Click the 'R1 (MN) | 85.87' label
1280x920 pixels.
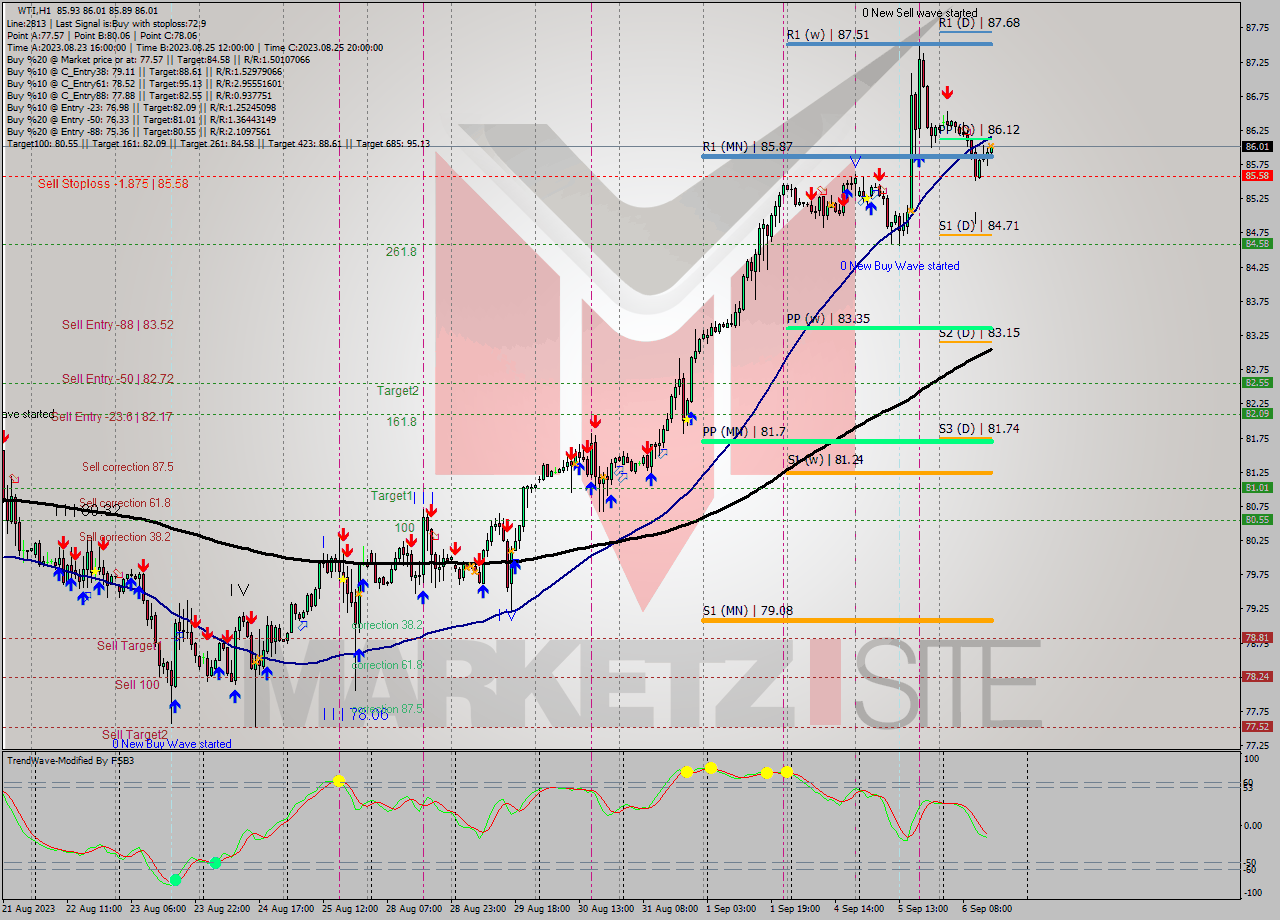tap(747, 147)
